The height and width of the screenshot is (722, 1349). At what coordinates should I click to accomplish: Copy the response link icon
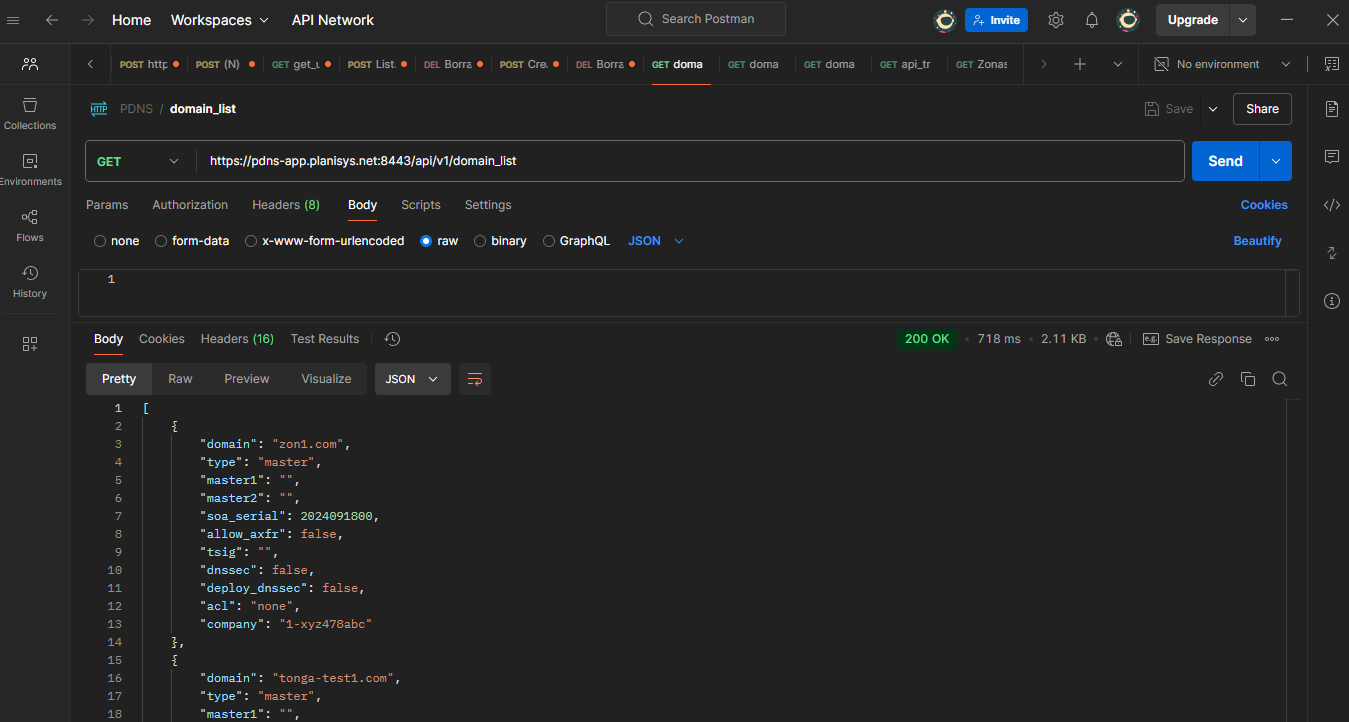pyautogui.click(x=1216, y=379)
